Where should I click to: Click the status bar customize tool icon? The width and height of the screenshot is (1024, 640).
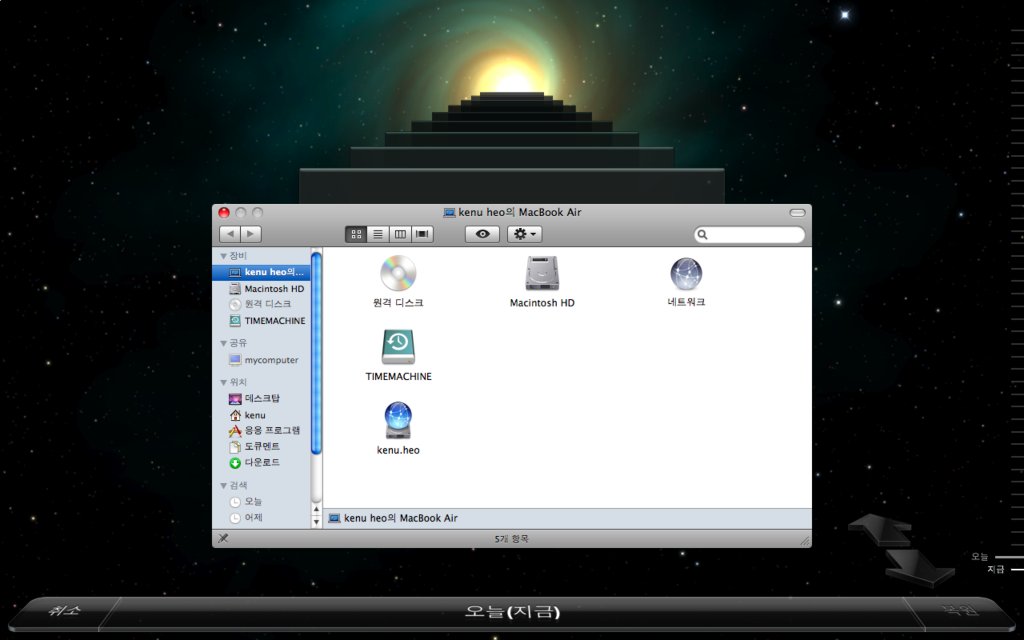tap(223, 538)
